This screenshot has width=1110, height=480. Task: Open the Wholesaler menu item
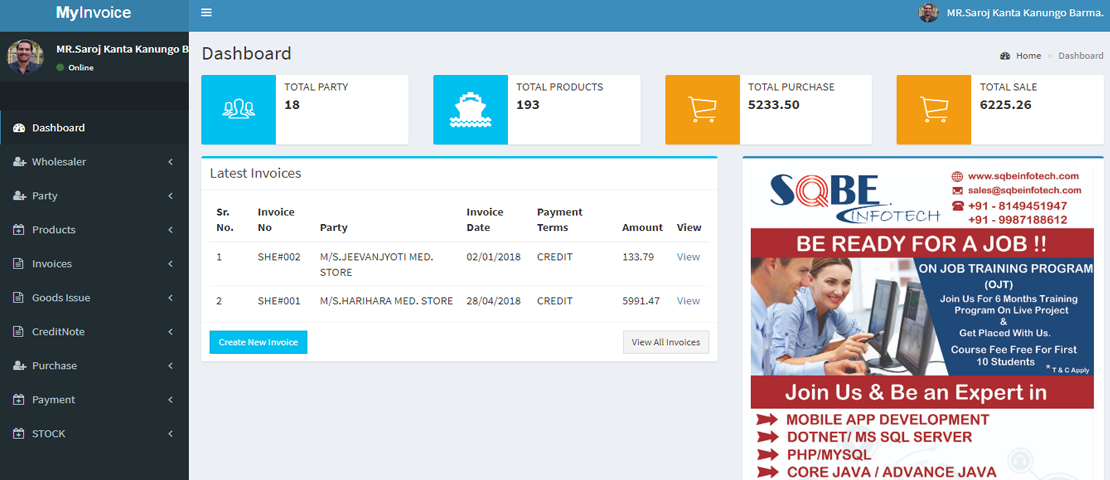click(94, 162)
